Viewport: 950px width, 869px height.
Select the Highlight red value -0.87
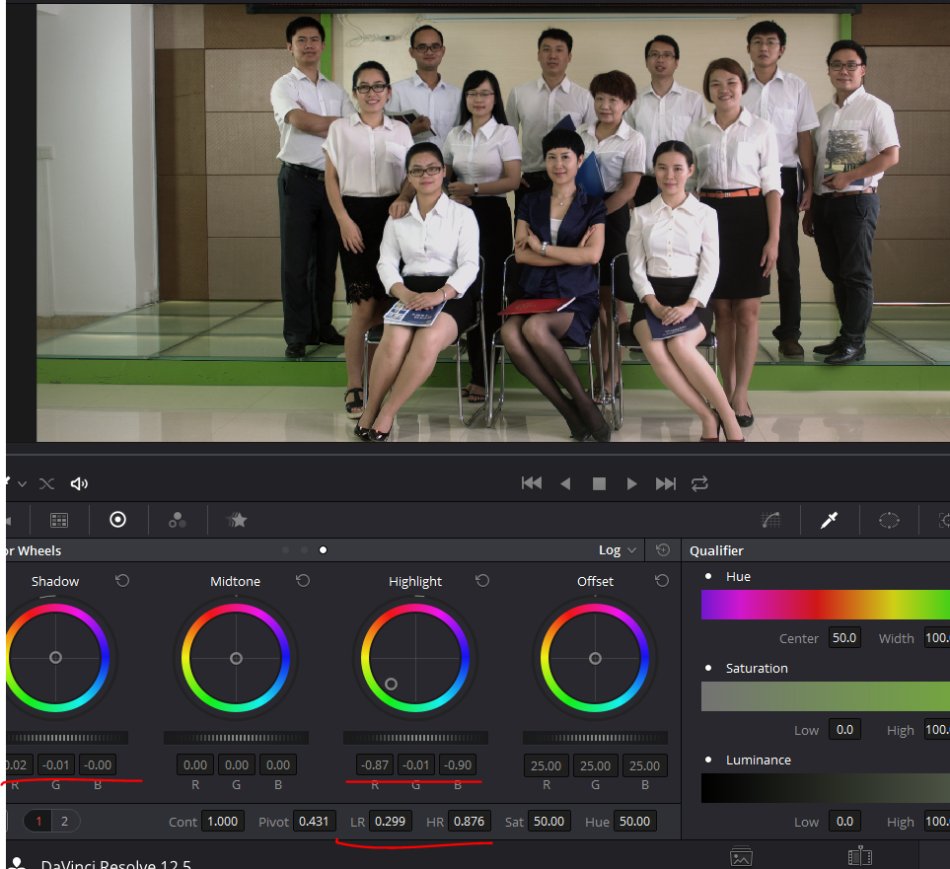[x=374, y=765]
